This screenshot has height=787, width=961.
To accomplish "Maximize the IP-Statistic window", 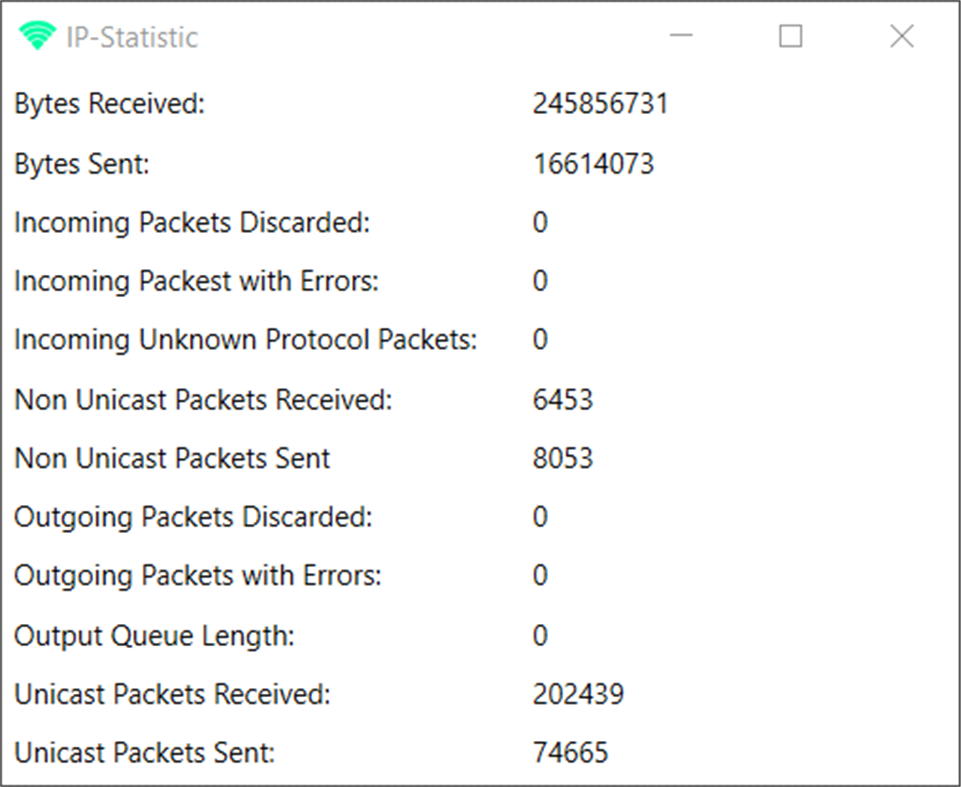I will (791, 37).
